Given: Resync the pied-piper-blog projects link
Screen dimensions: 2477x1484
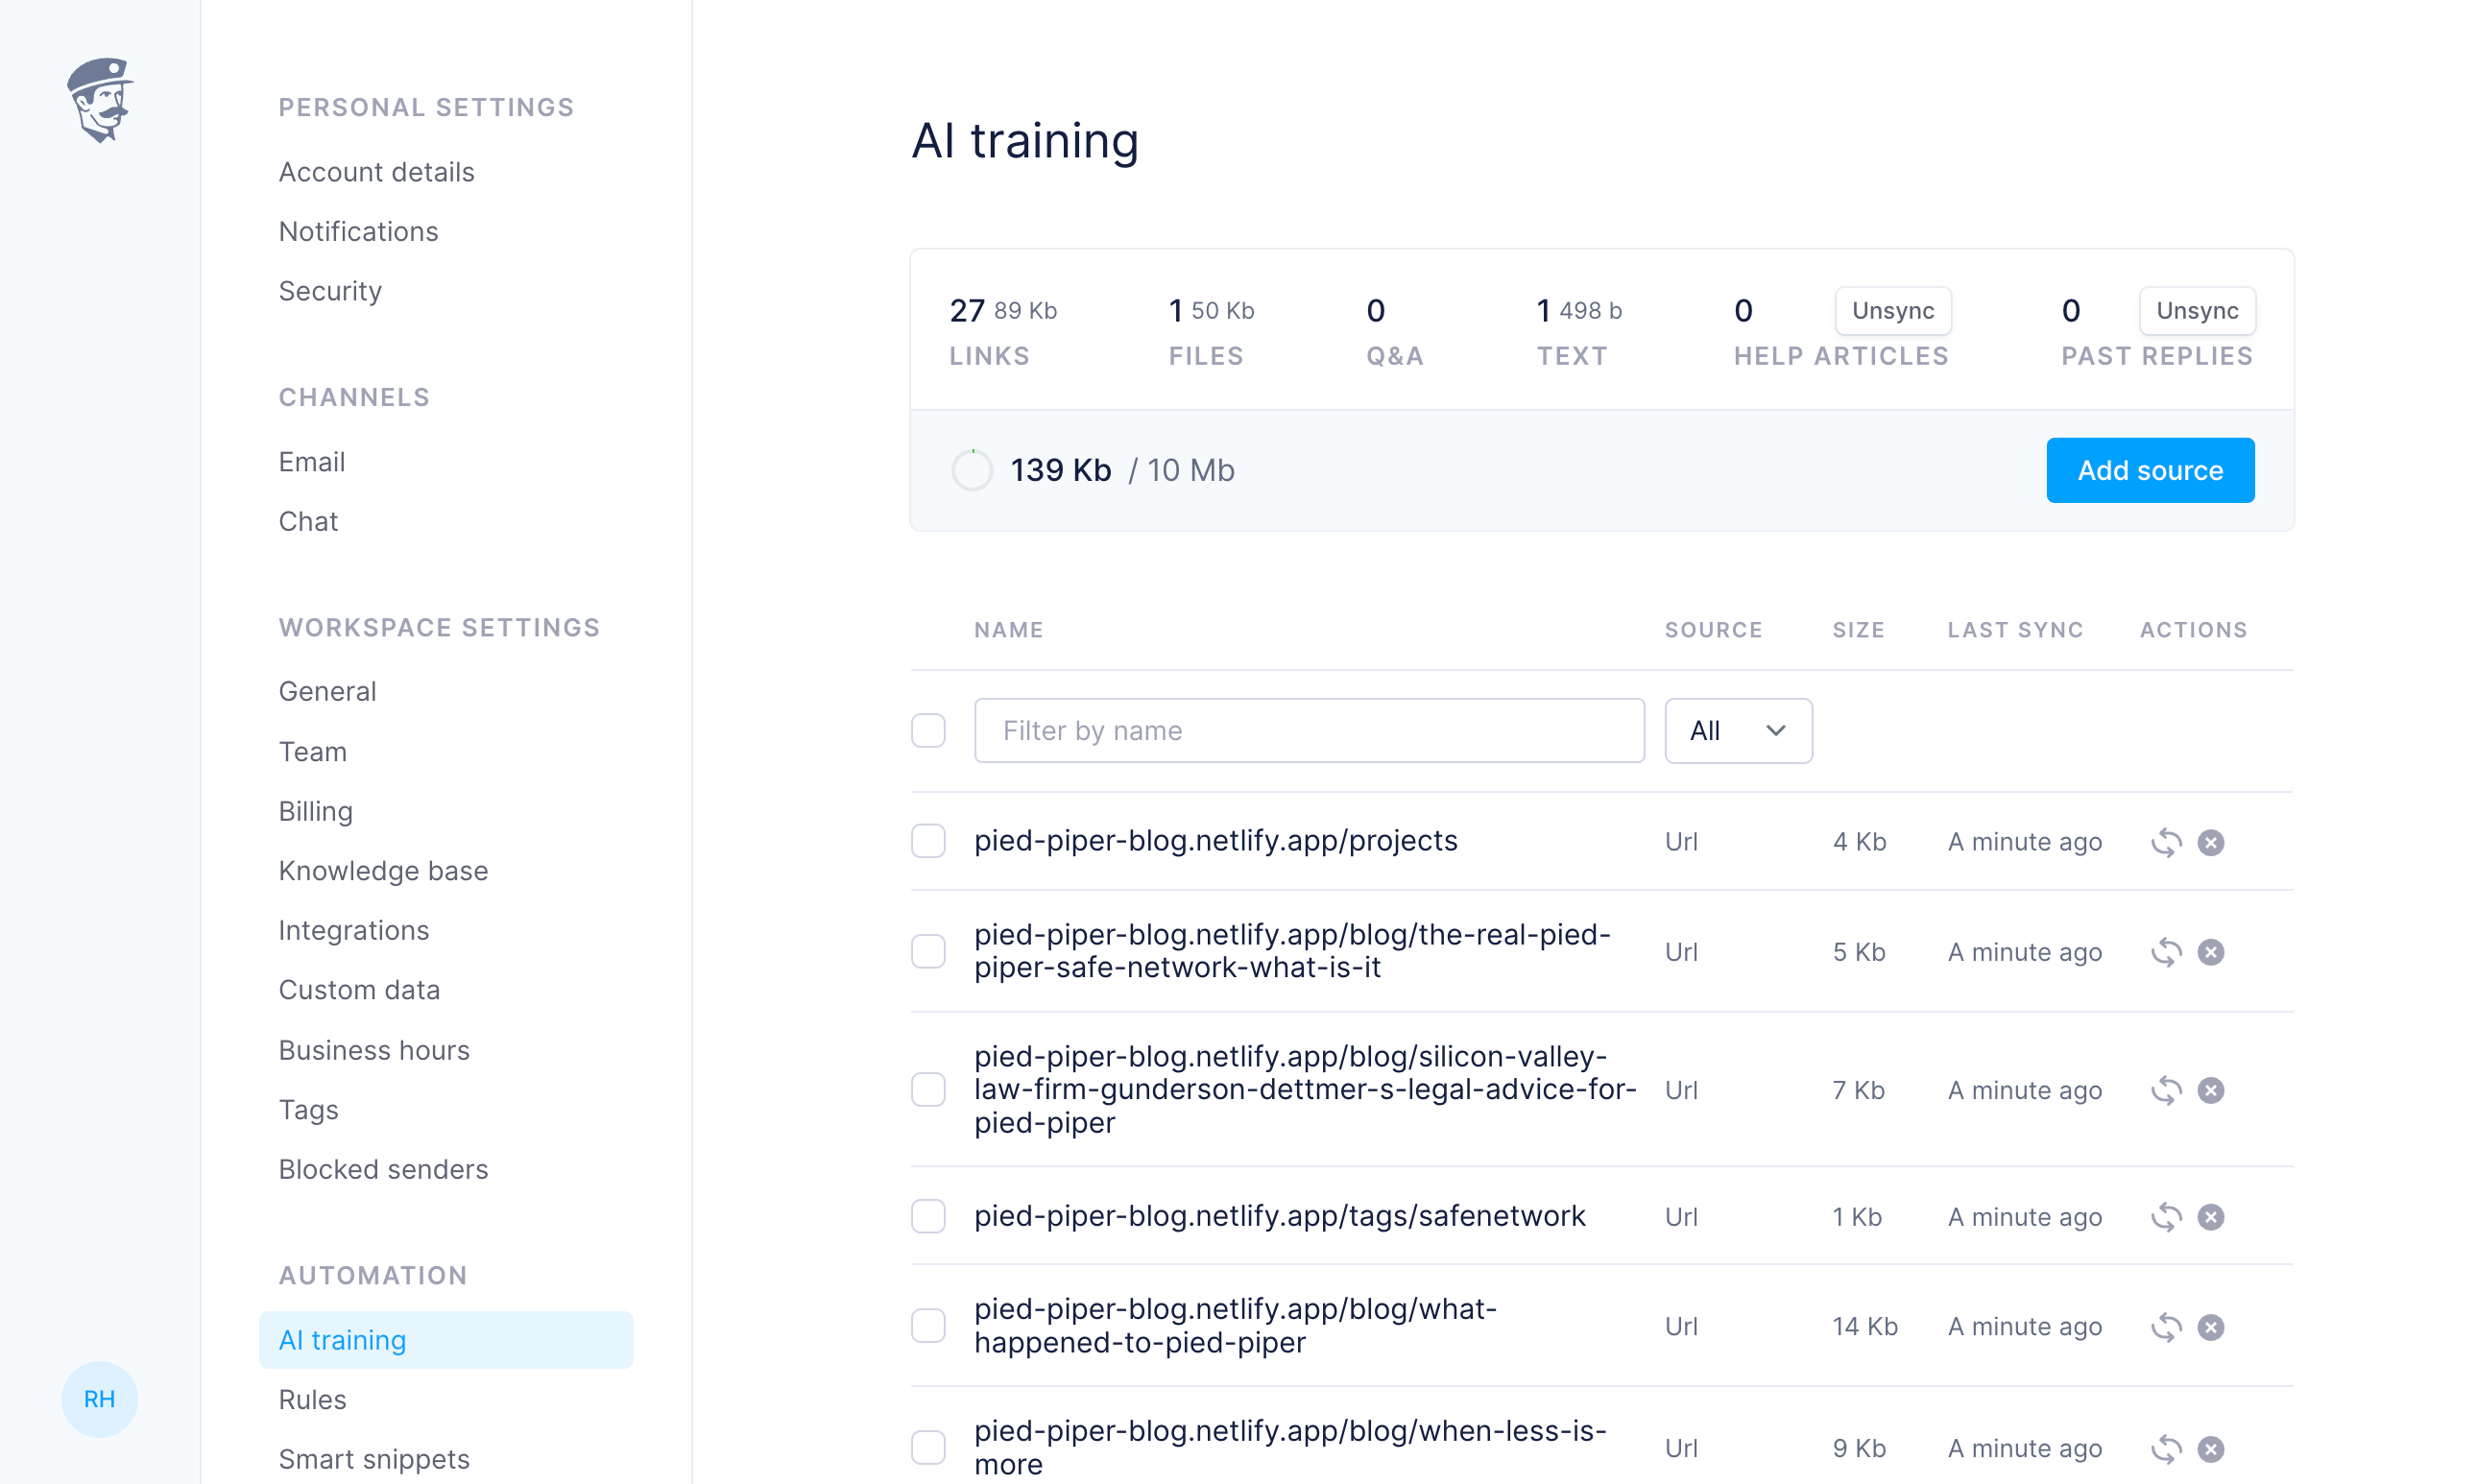Looking at the screenshot, I should (x=2165, y=842).
